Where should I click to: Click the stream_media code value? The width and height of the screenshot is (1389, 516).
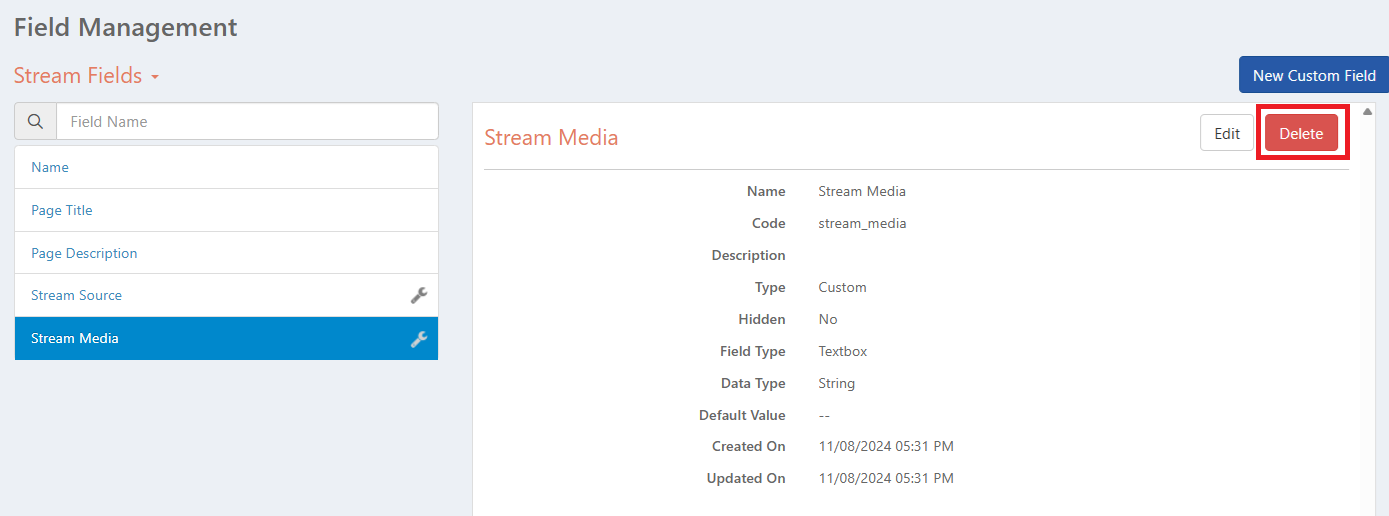coord(862,223)
